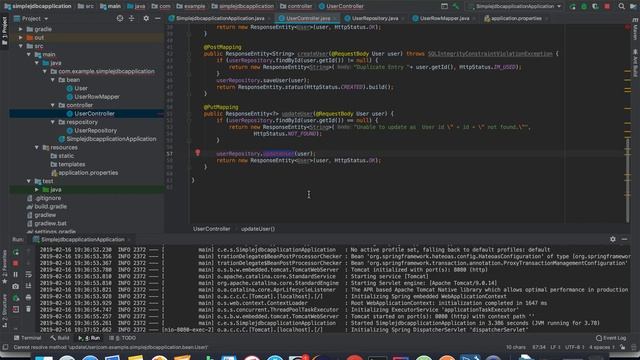Pause output in Run panel sidebar
This screenshot has height=360, width=640.
16,275
